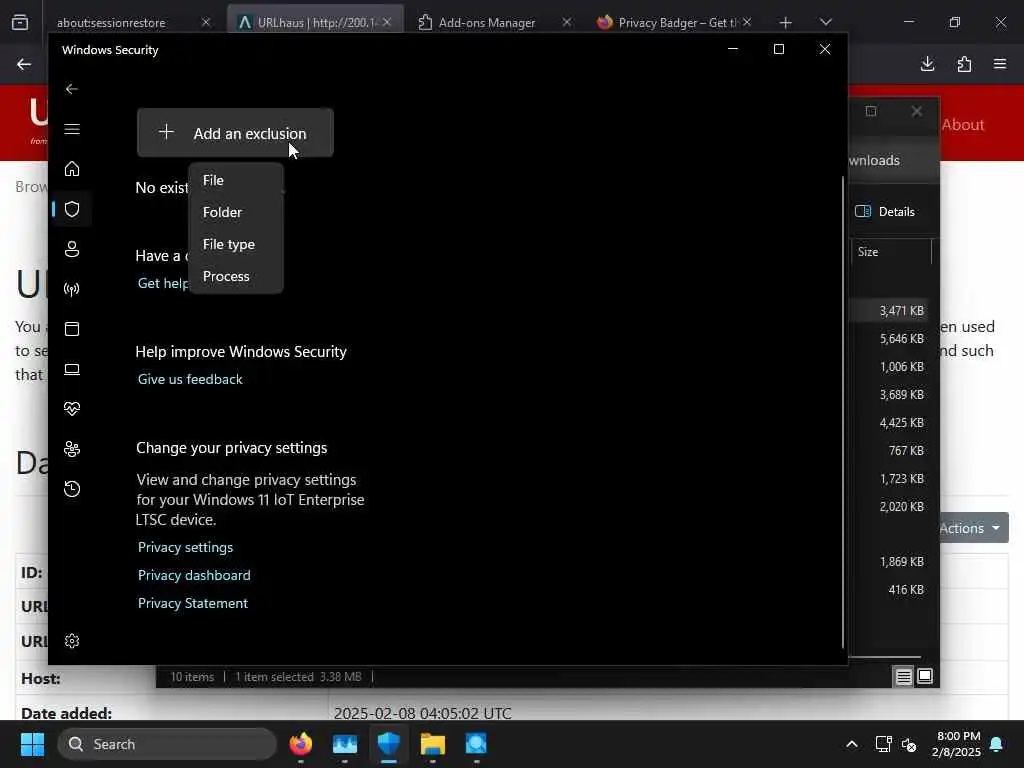Close the about:sessionrestore tab
Viewport: 1024px width, 768px height.
[206, 22]
